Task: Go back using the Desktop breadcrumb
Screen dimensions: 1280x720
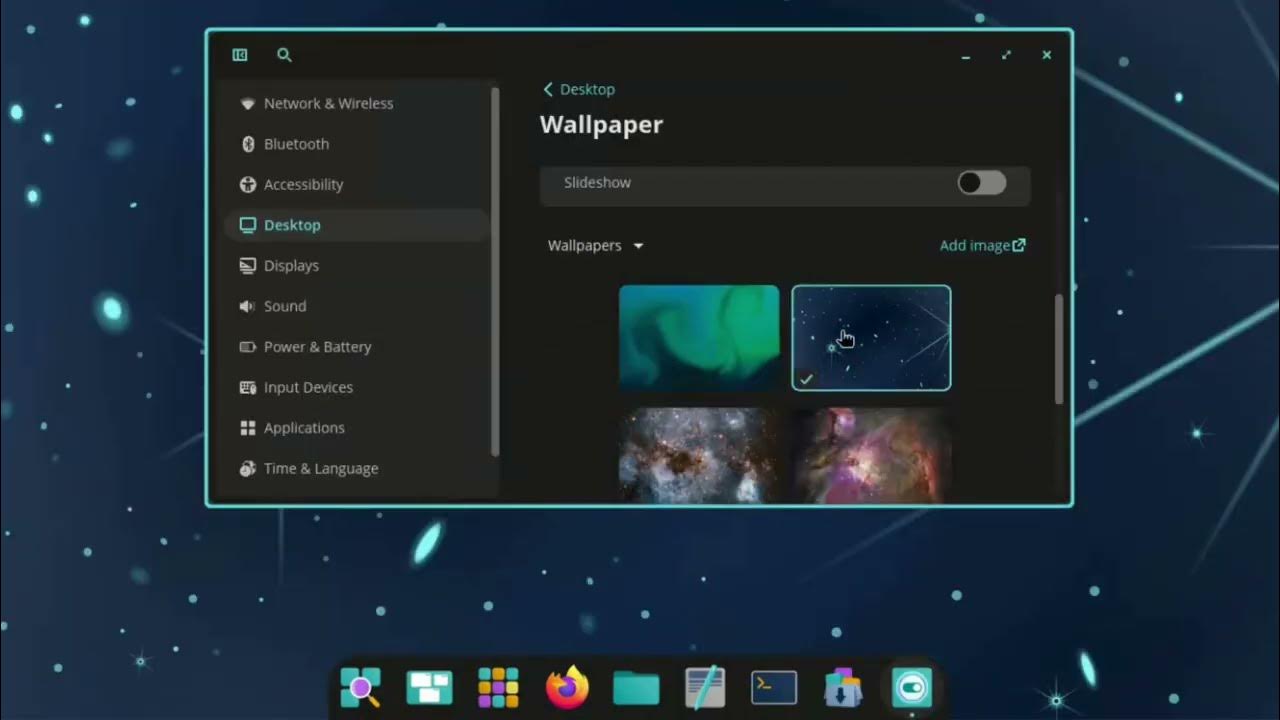Action: [x=579, y=89]
